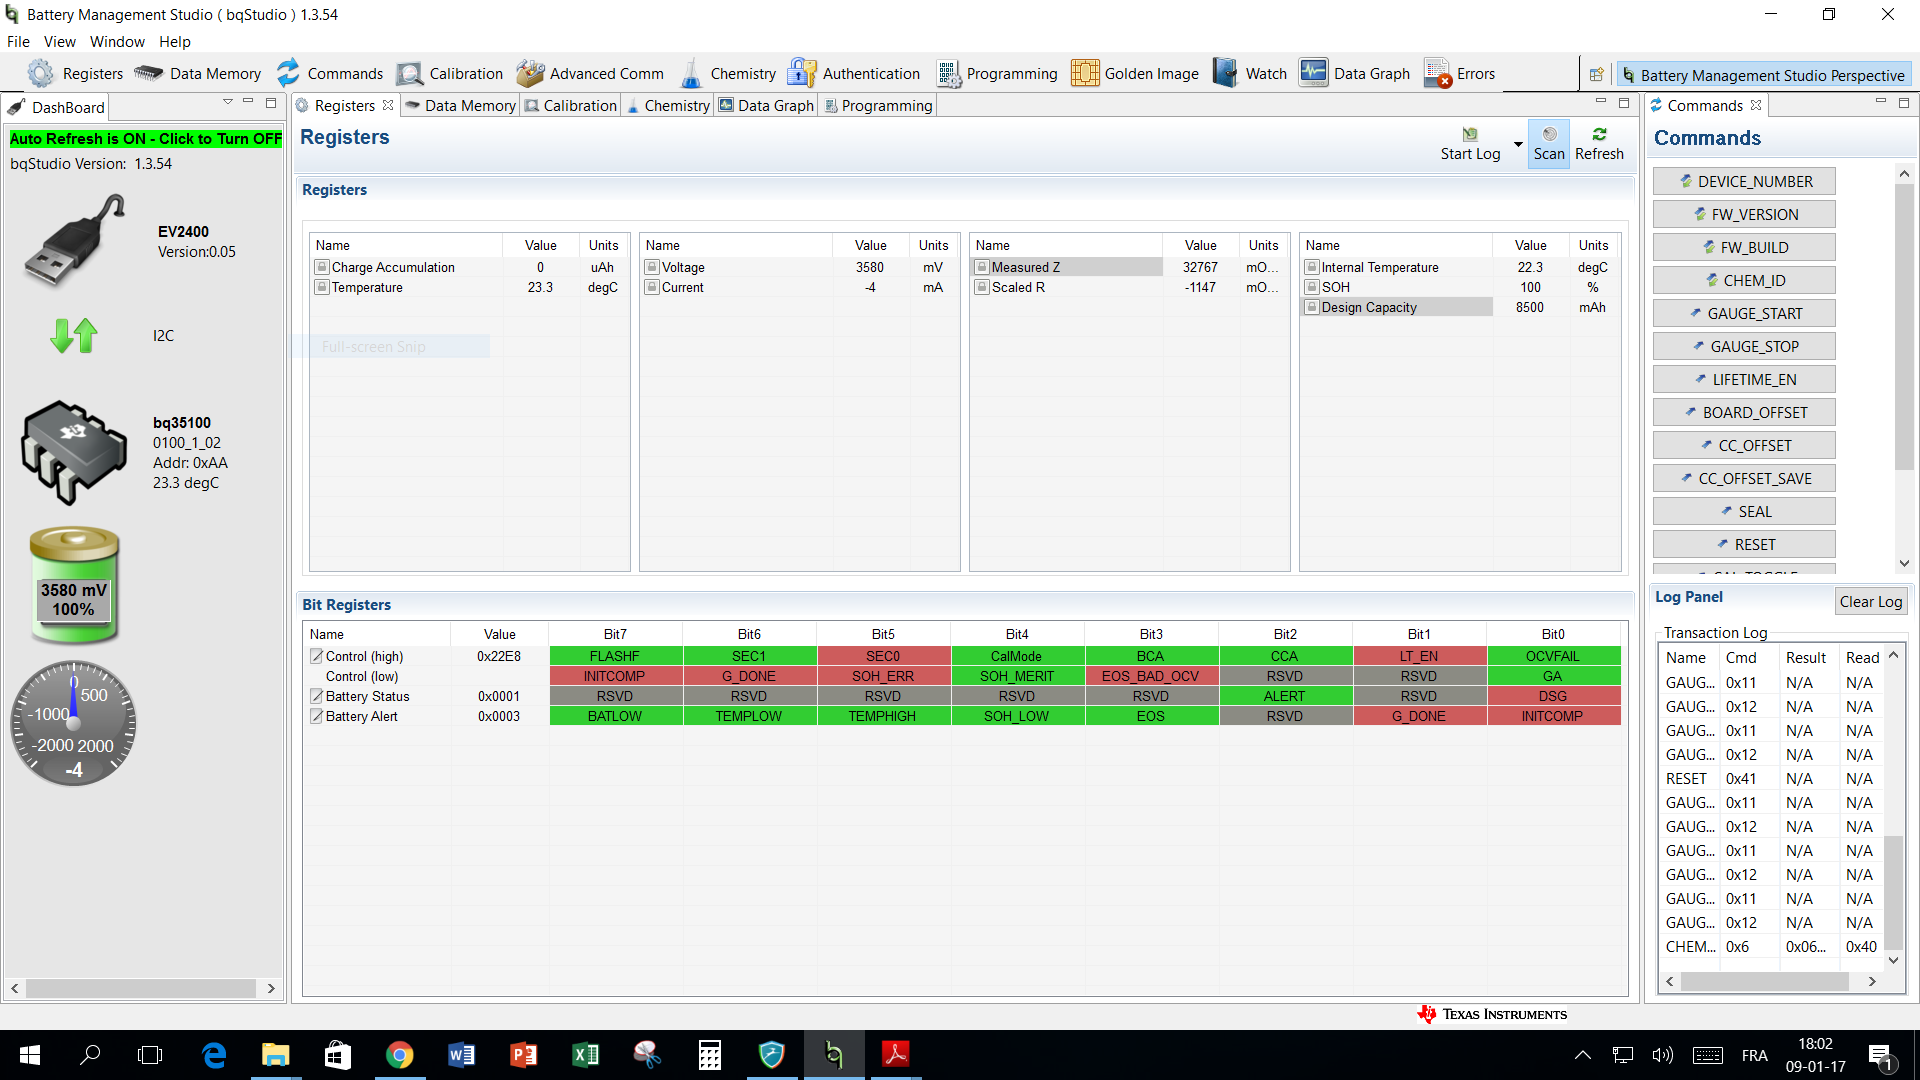Open File Explorer from the taskbar

275,1055
